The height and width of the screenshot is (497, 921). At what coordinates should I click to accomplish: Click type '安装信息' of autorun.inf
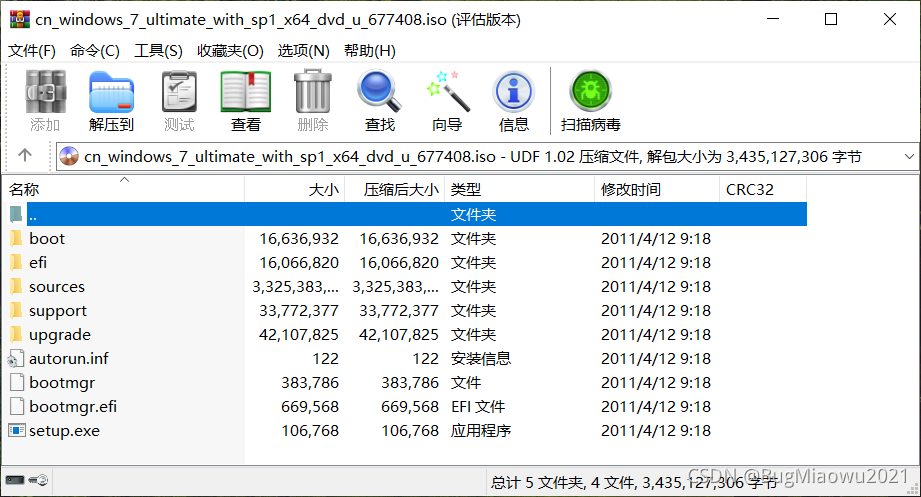click(x=481, y=358)
